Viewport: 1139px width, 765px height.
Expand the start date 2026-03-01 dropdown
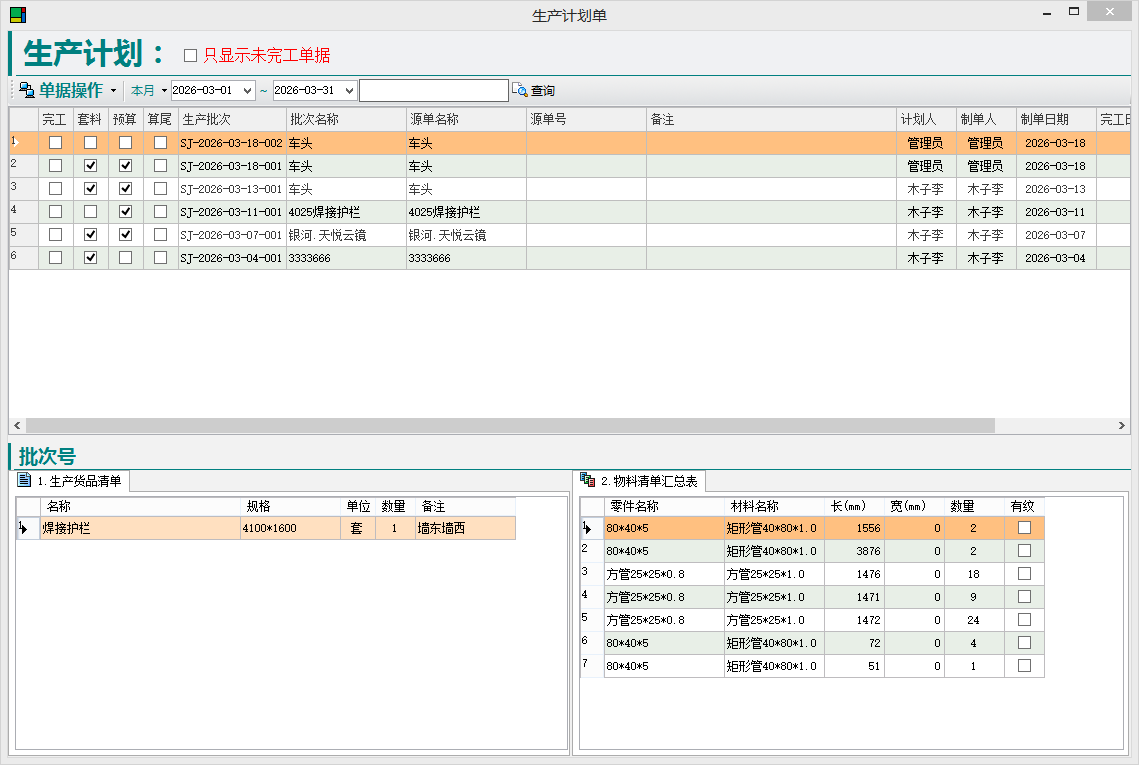(247, 91)
